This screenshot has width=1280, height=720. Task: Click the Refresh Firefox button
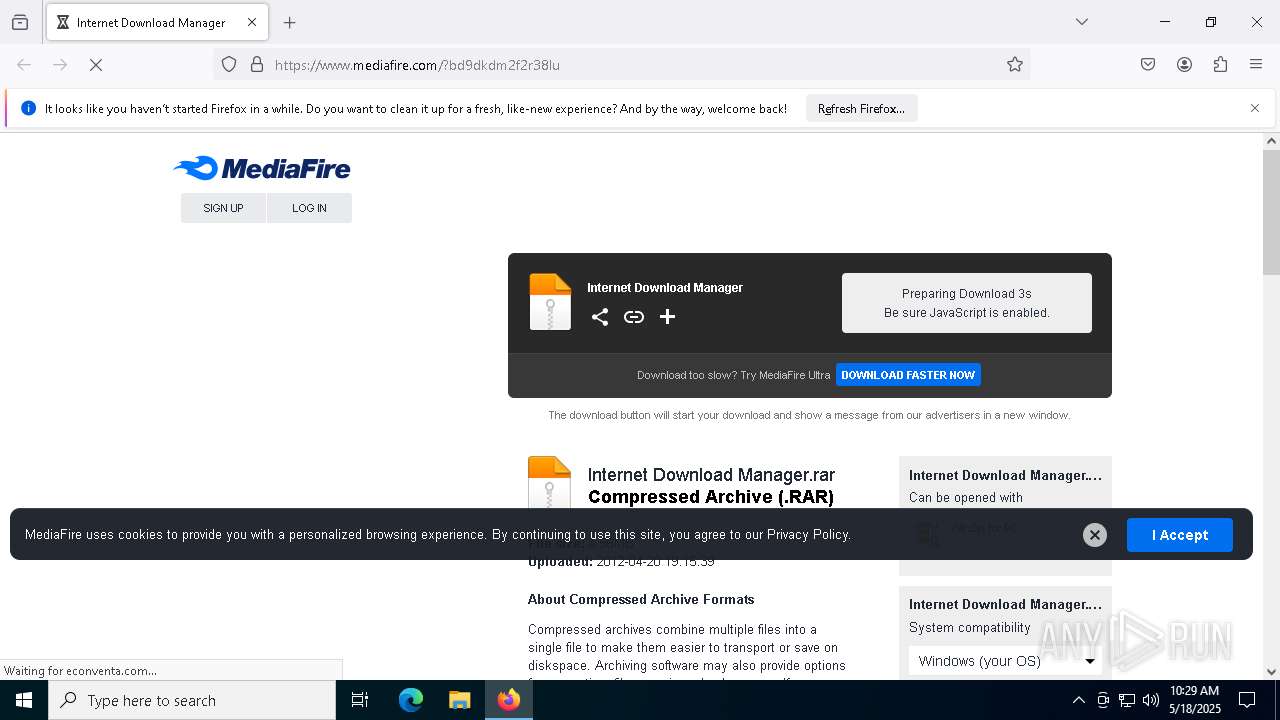point(861,109)
